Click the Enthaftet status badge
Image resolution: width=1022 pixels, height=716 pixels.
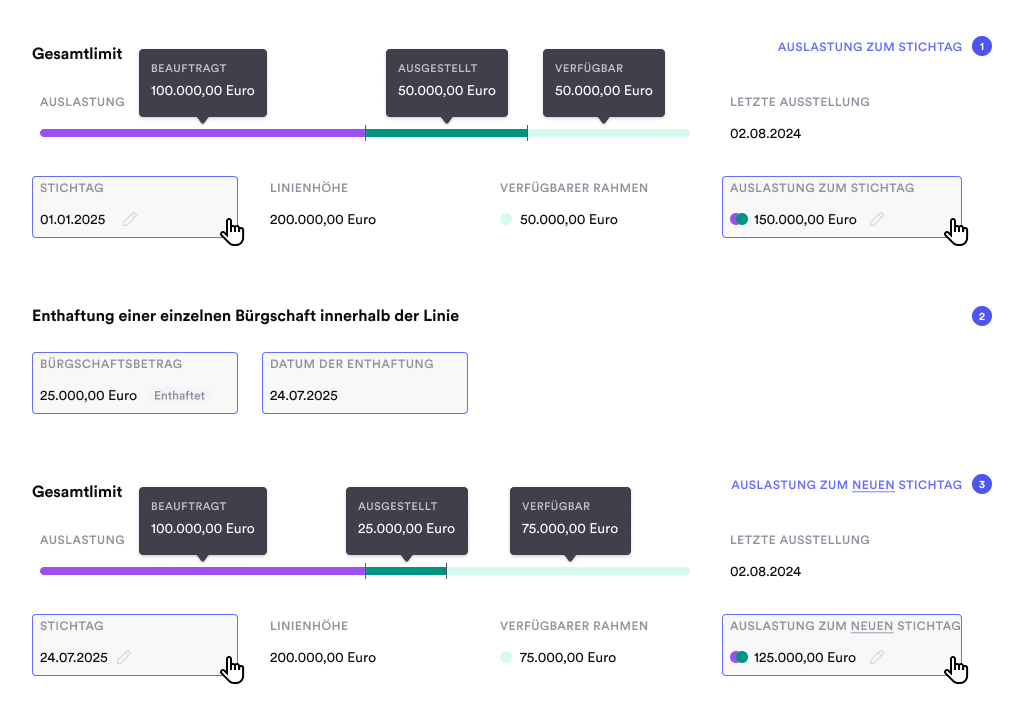(x=180, y=395)
